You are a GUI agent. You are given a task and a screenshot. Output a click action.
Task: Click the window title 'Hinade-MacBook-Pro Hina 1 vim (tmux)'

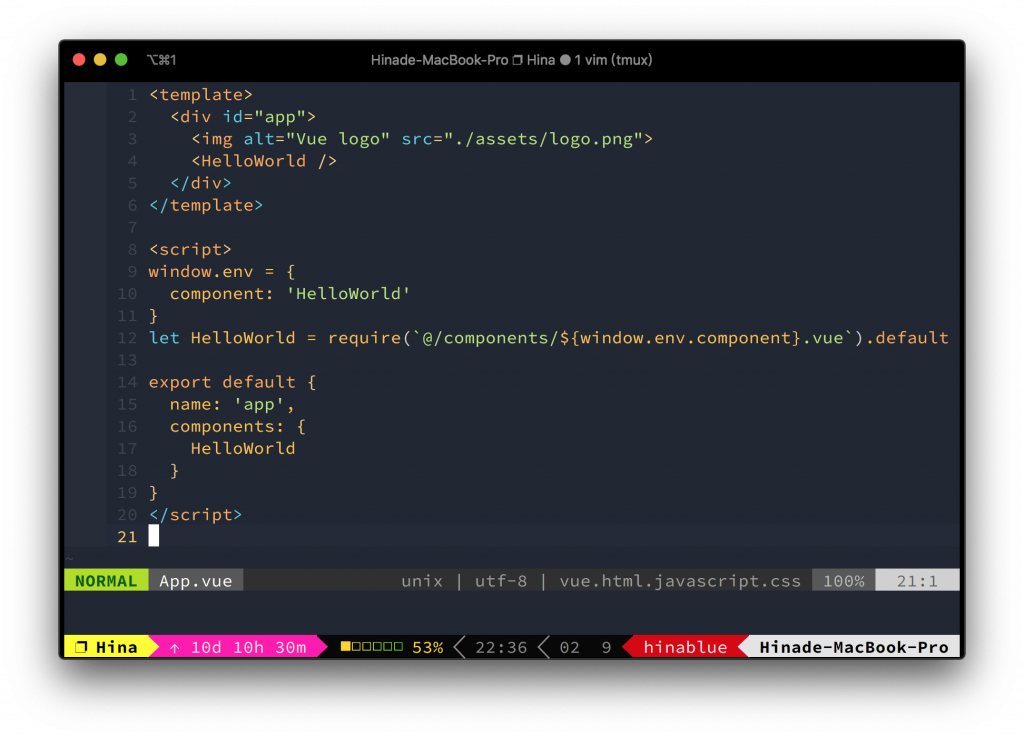tap(511, 60)
